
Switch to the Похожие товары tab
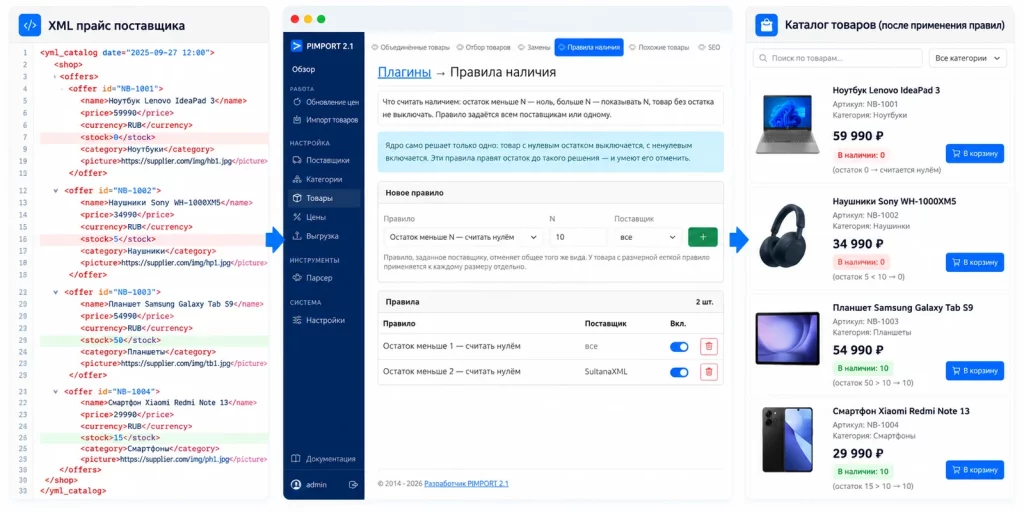coord(659,47)
